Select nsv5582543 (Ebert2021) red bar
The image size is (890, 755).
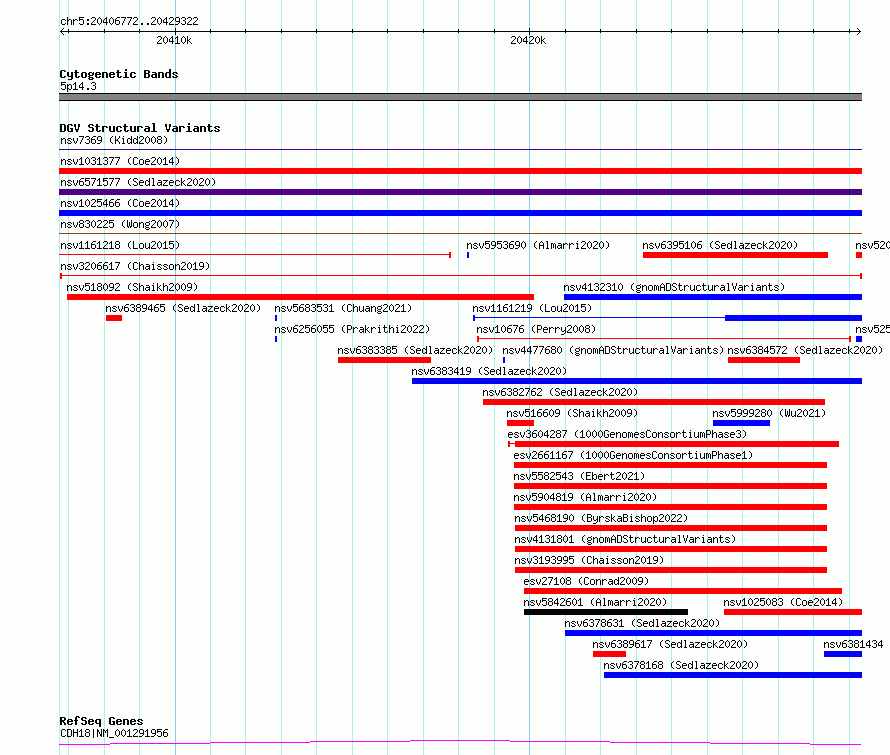pos(670,486)
